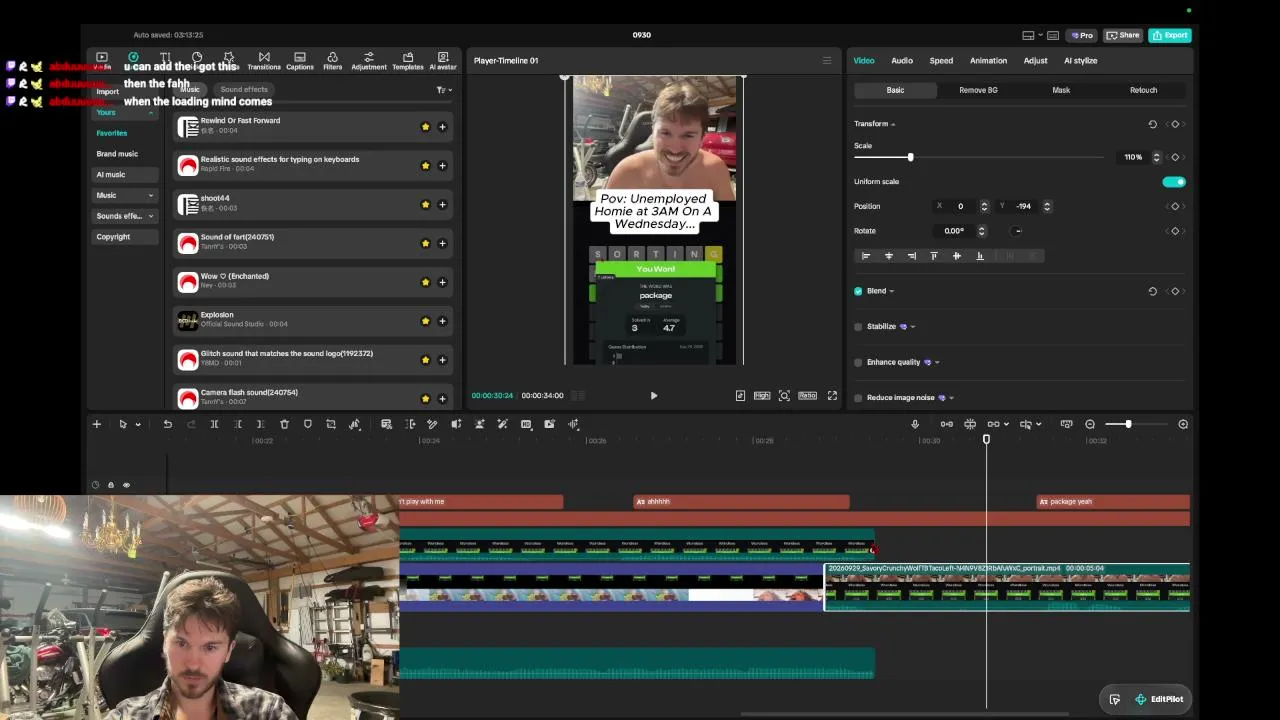Image resolution: width=1280 pixels, height=720 pixels.
Task: Click the fullscreen preview icon
Action: pyautogui.click(x=832, y=395)
